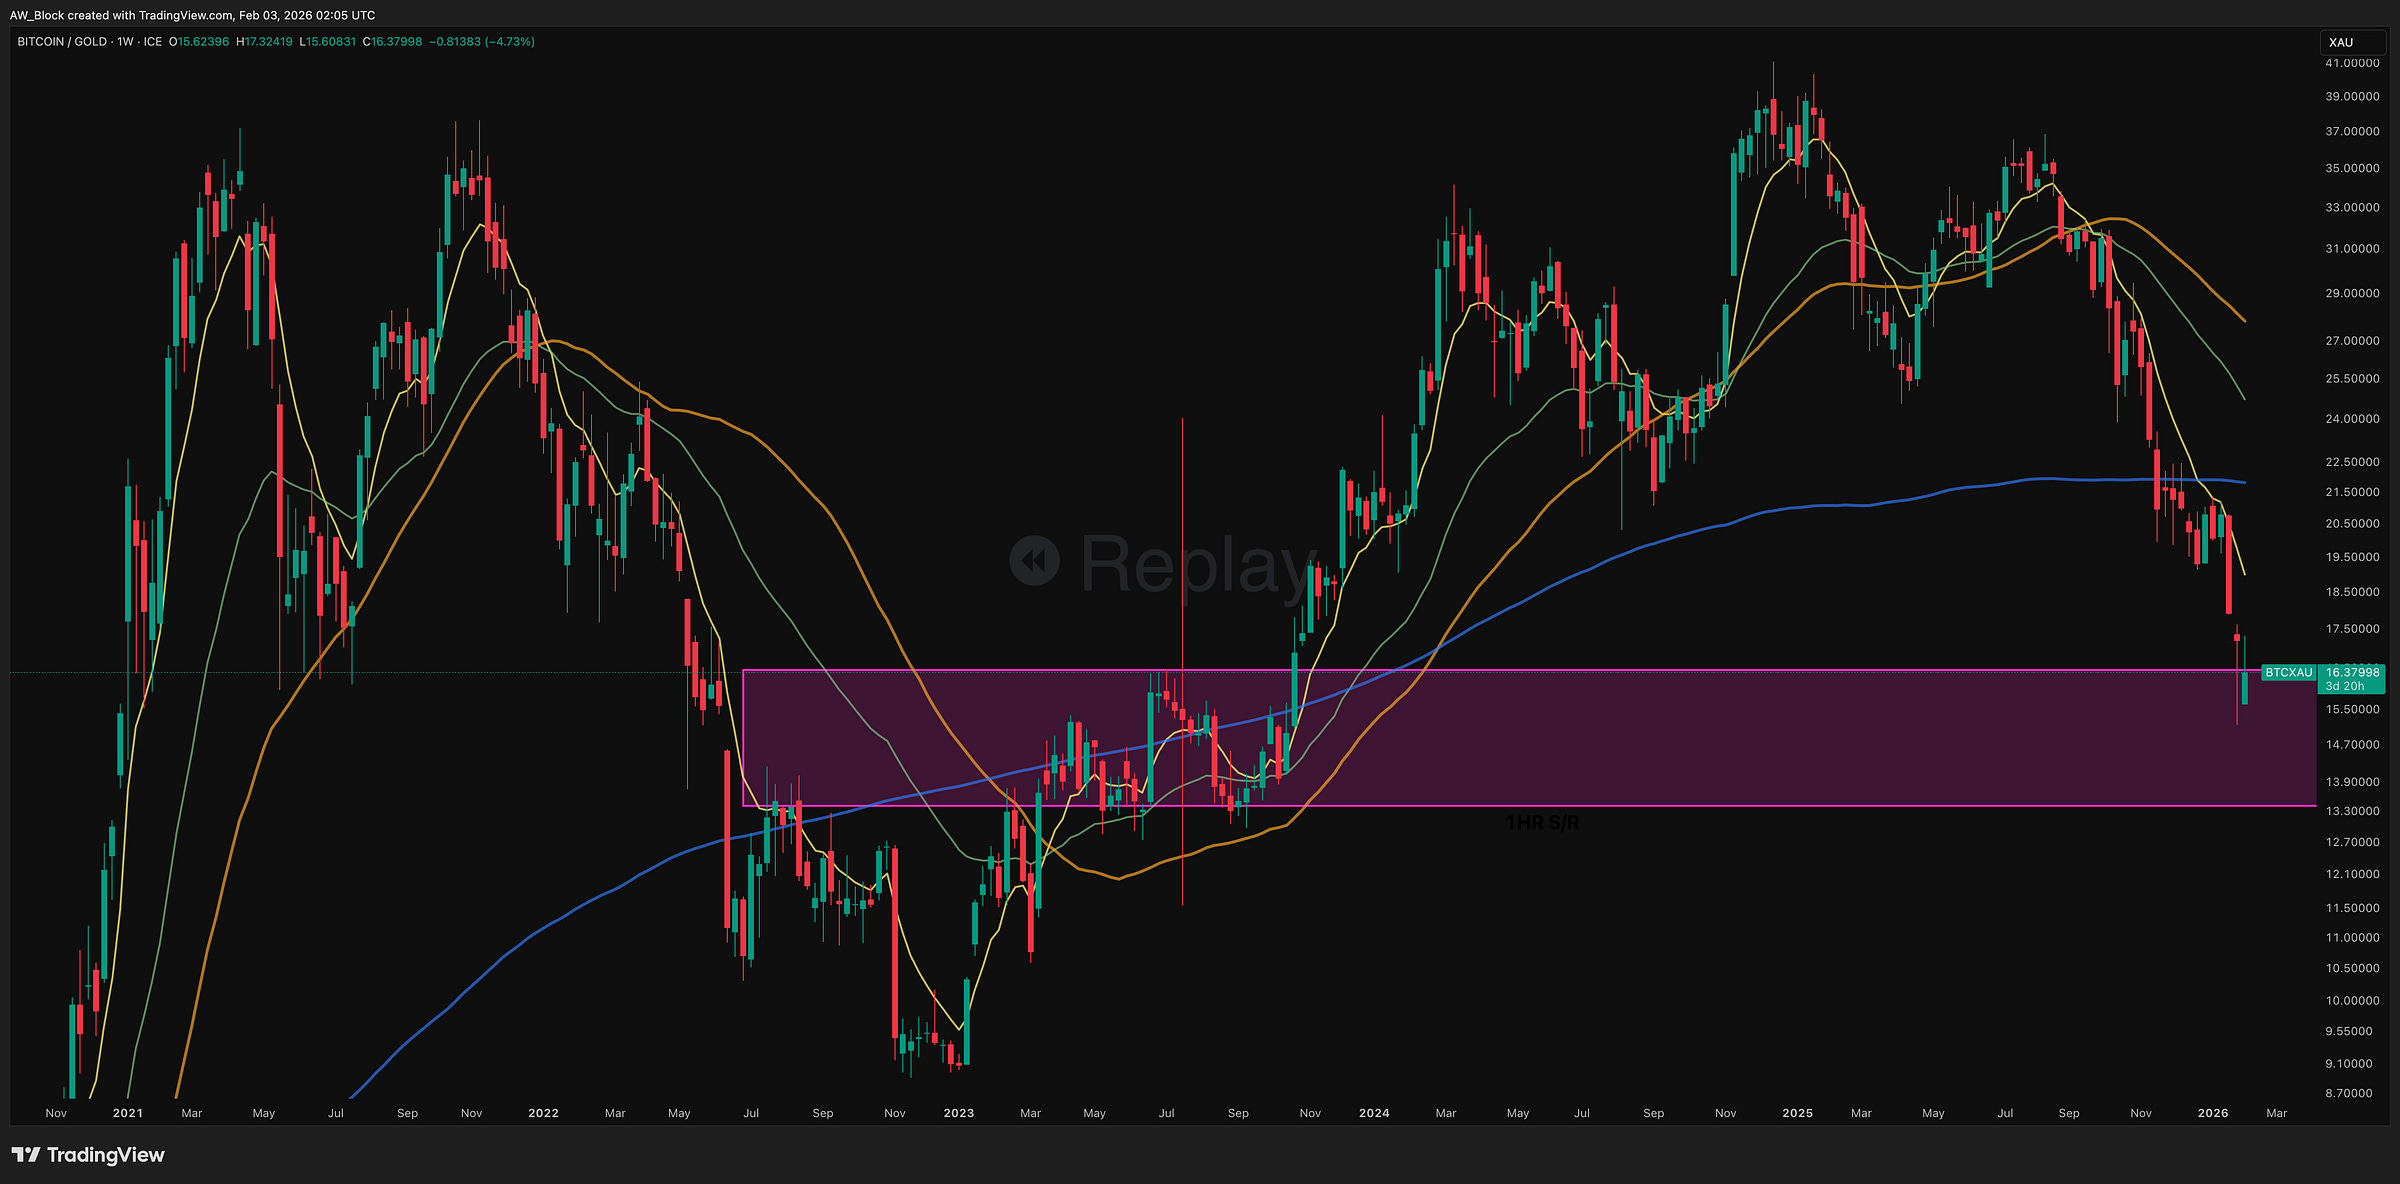
Task: Click the TradingView logo at bottom left
Action: (x=88, y=1155)
